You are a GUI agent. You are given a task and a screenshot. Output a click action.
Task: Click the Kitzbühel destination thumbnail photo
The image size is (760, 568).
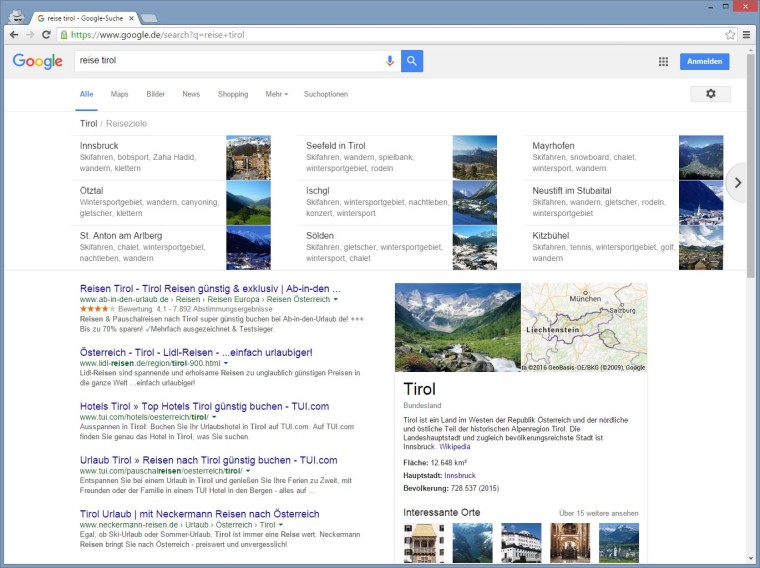pyautogui.click(x=701, y=248)
